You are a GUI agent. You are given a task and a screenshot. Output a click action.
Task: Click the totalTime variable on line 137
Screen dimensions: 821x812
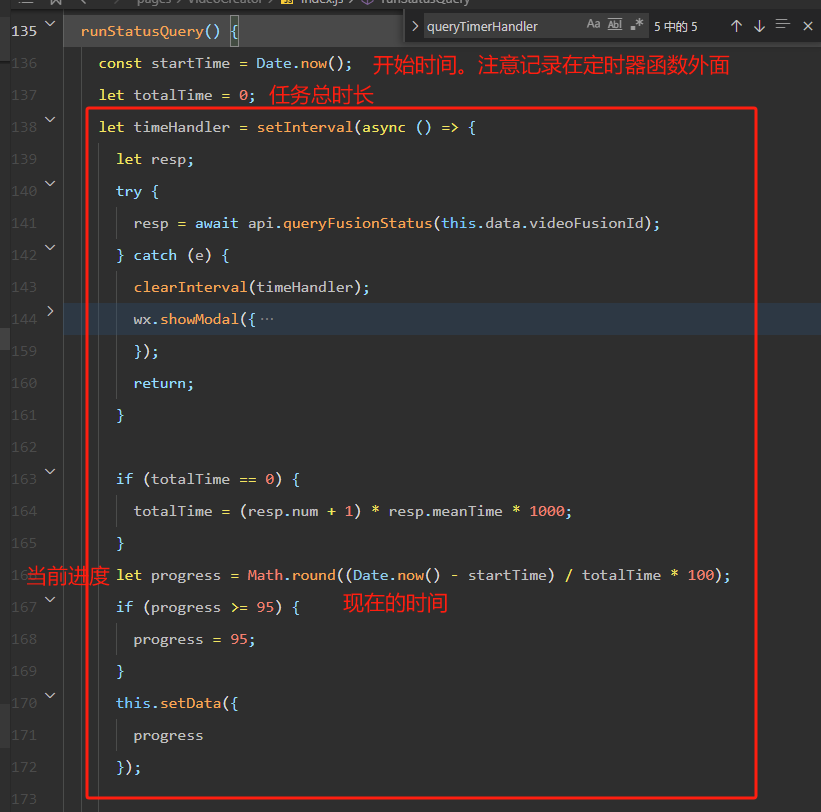coord(173,95)
